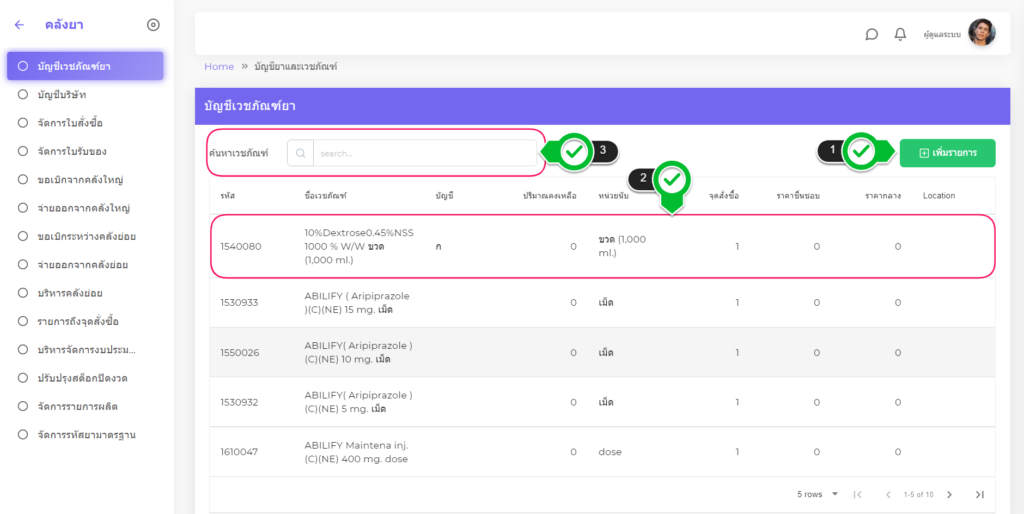Jump to first page of table
The height and width of the screenshot is (514, 1024).
(857, 494)
